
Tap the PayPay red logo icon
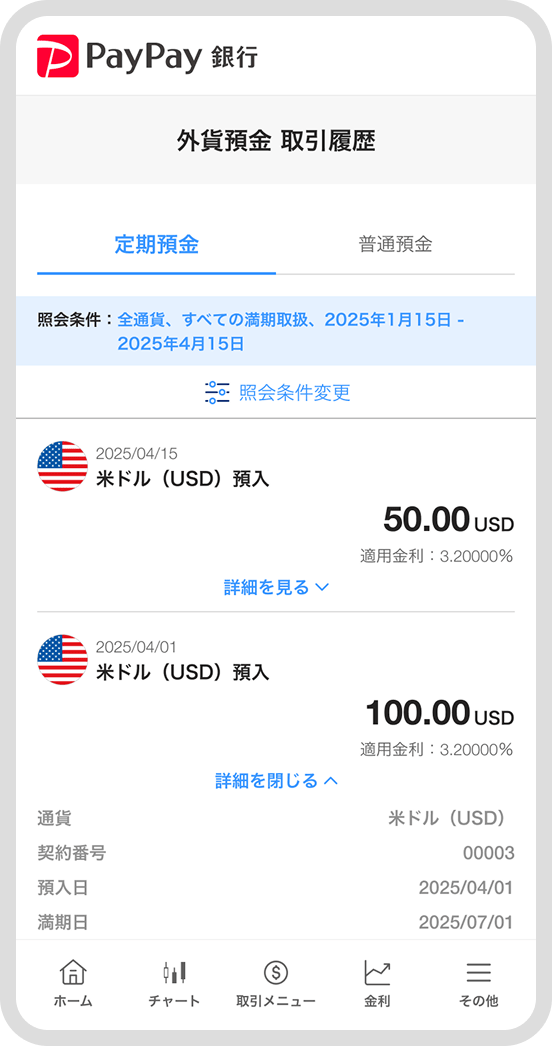(57, 56)
